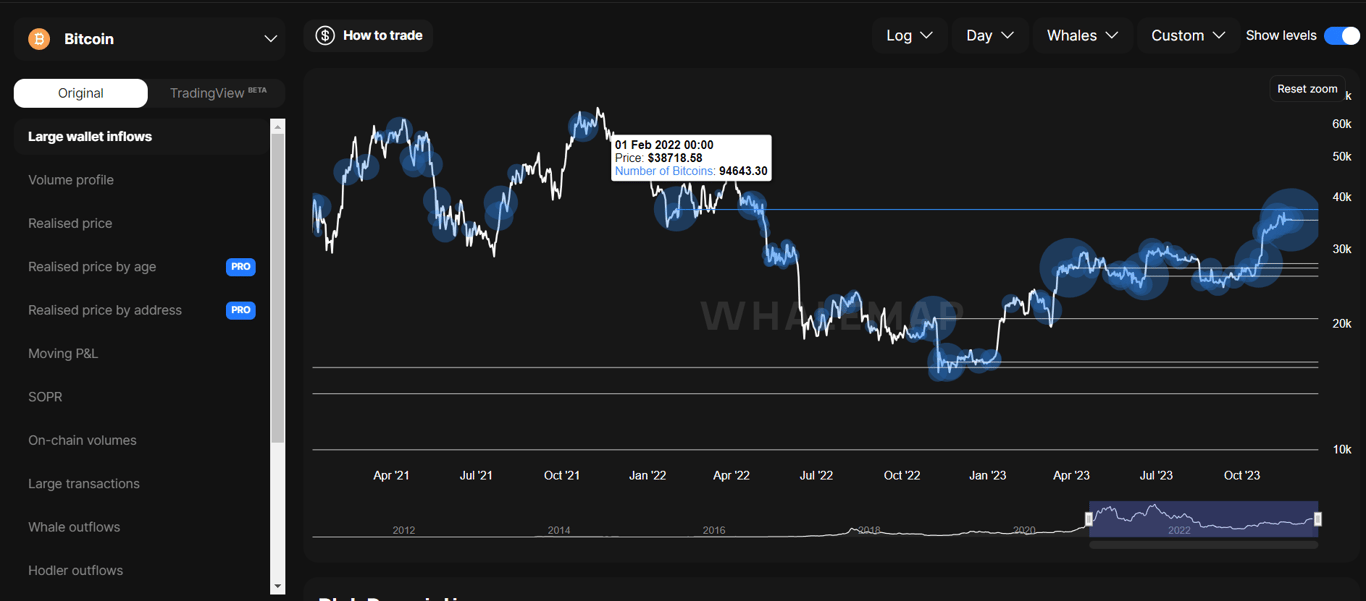The height and width of the screenshot is (601, 1366).
Task: Click the sidebar scrollbar up arrow
Action: pyautogui.click(x=278, y=126)
